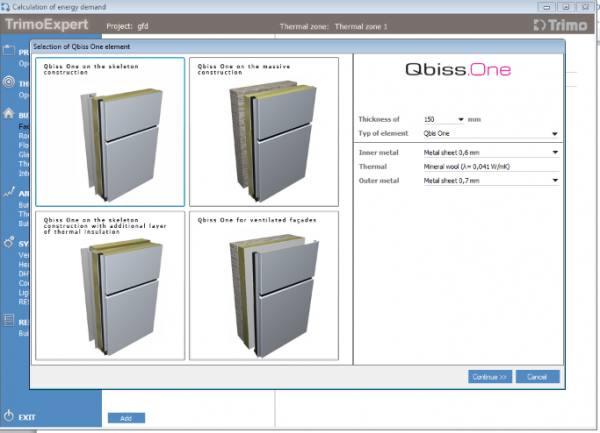
Task: Click the project folder icon in sidebar
Action: coord(9,50)
